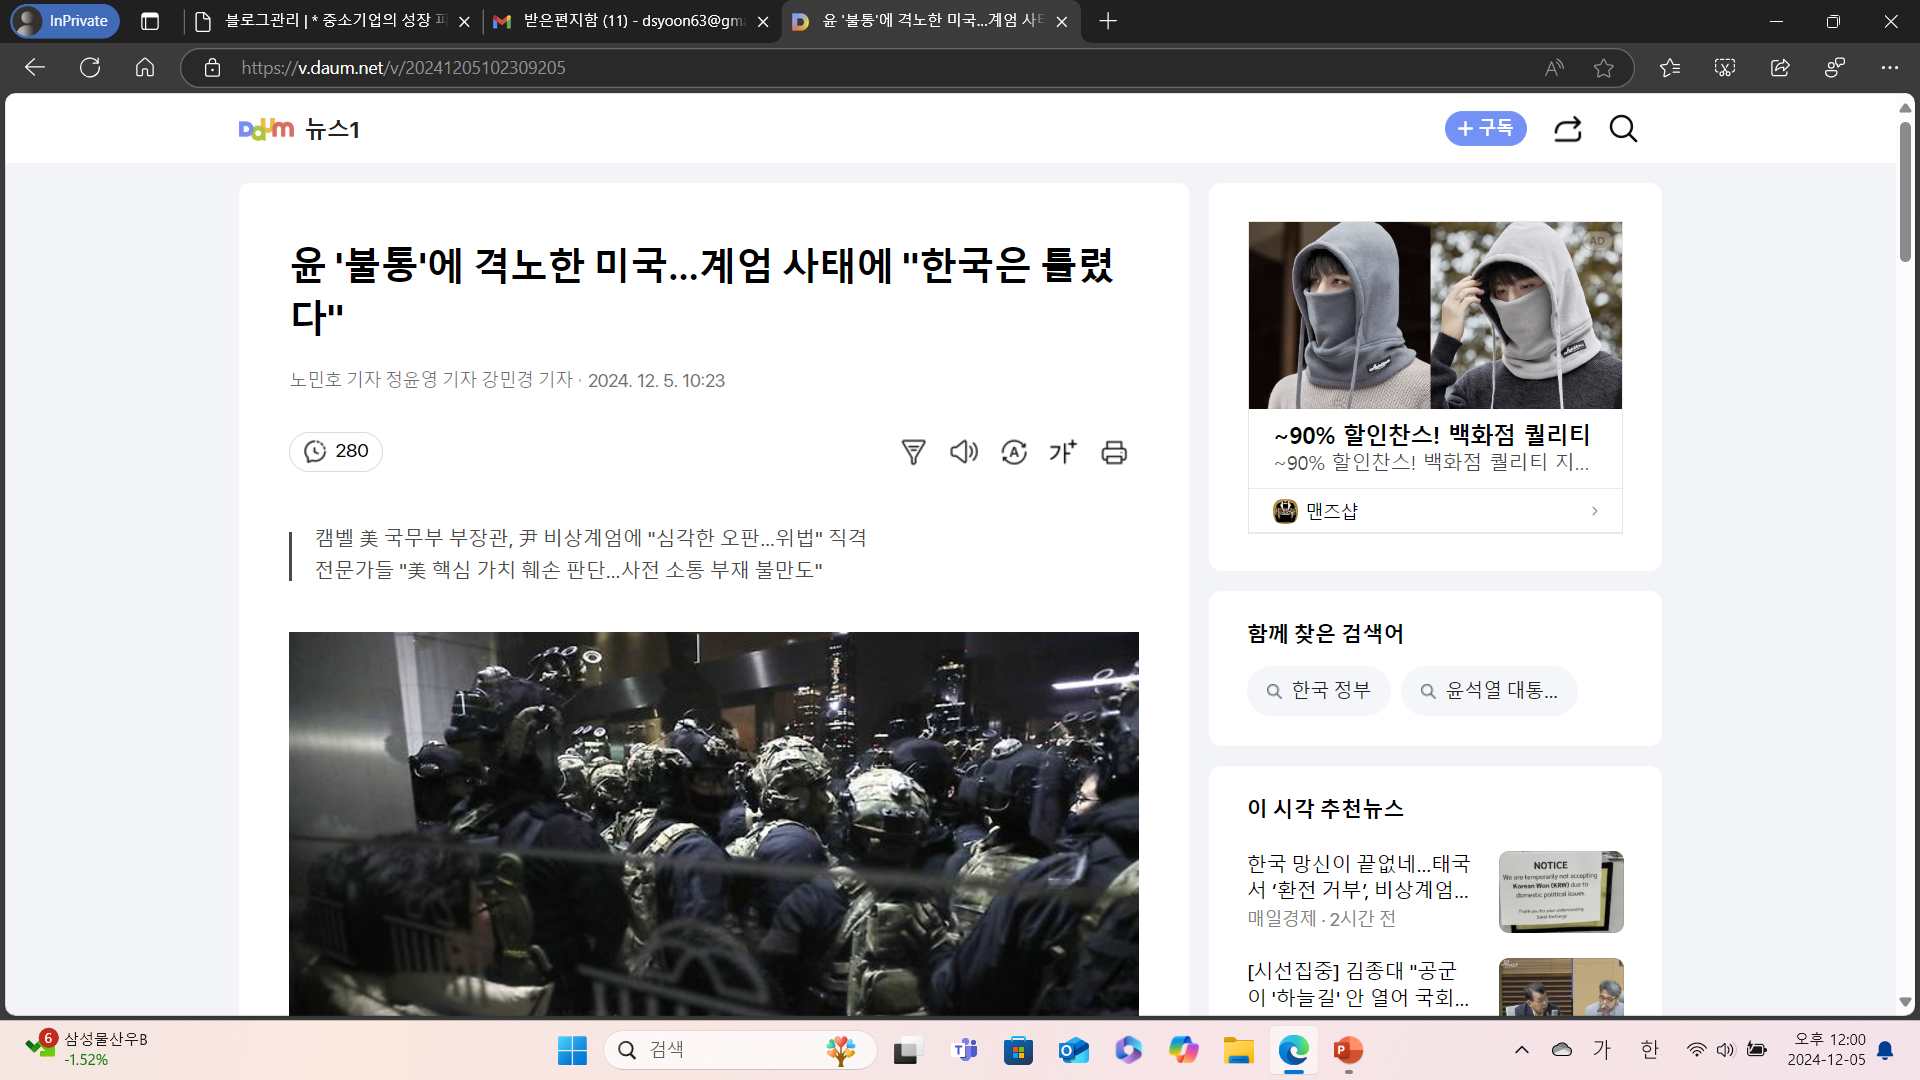Expand the 맨즈샵 ad chevron
Screen dimensions: 1920x1080
click(1594, 511)
